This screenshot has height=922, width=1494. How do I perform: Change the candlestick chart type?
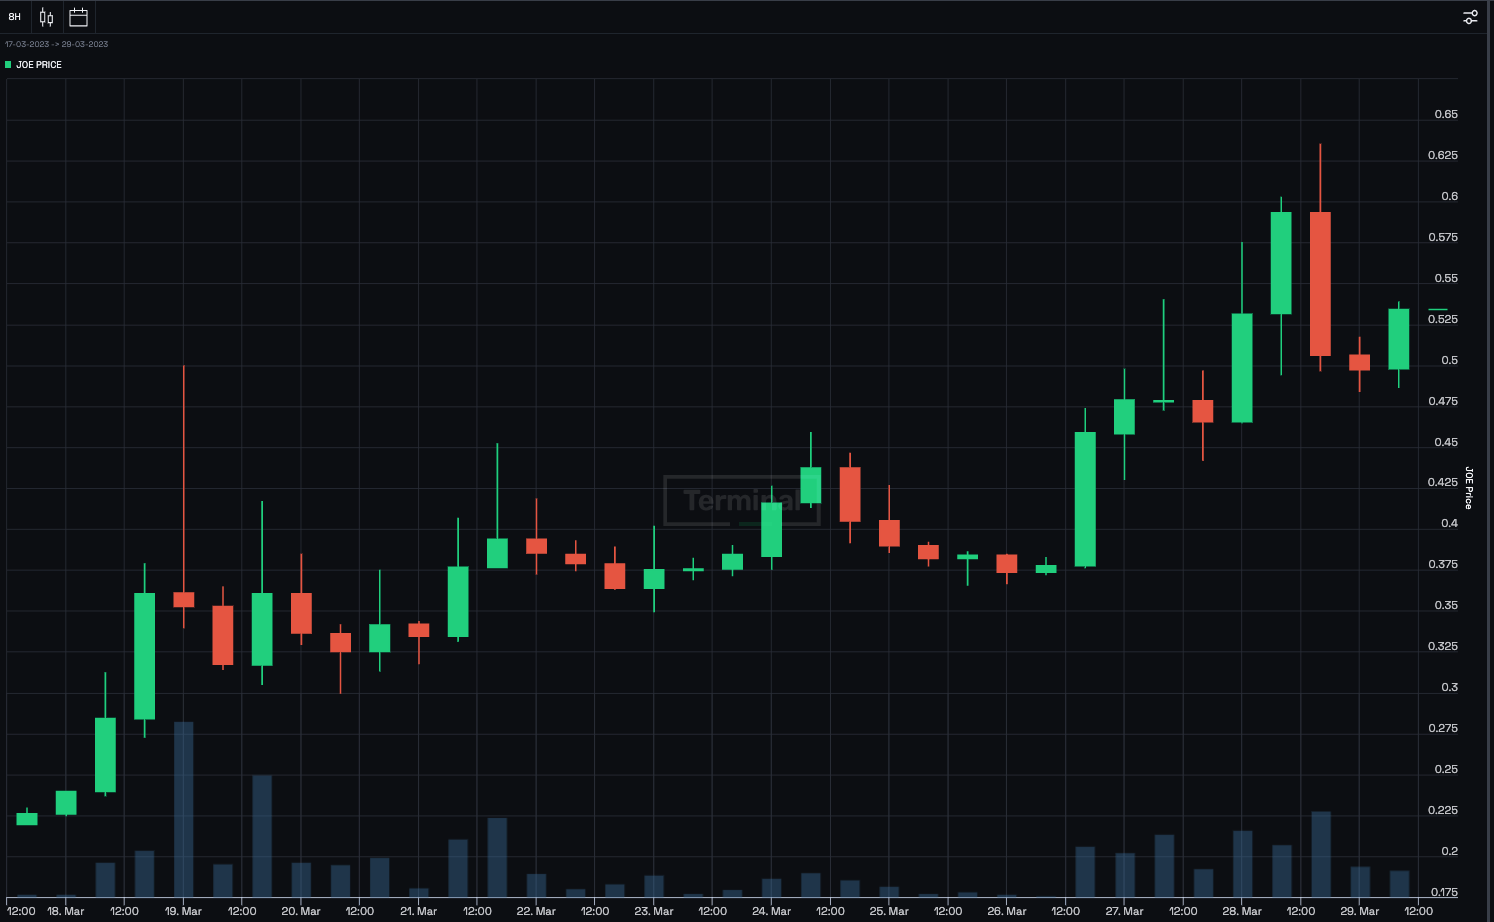pyautogui.click(x=46, y=17)
